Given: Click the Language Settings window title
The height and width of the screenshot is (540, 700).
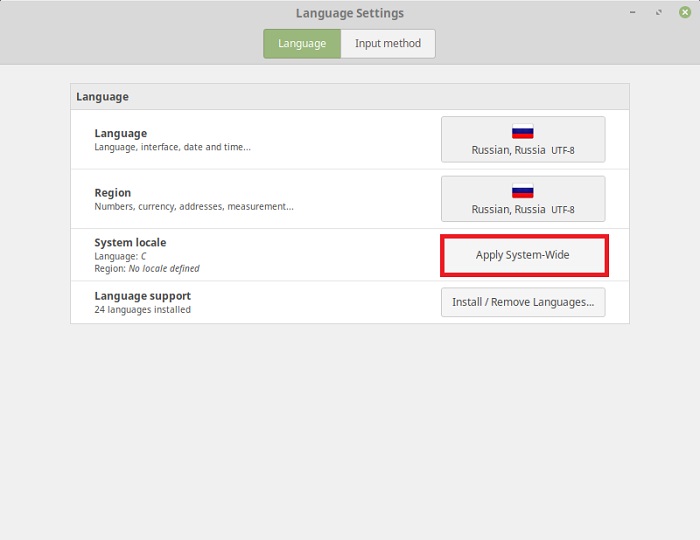Looking at the screenshot, I should pyautogui.click(x=350, y=13).
